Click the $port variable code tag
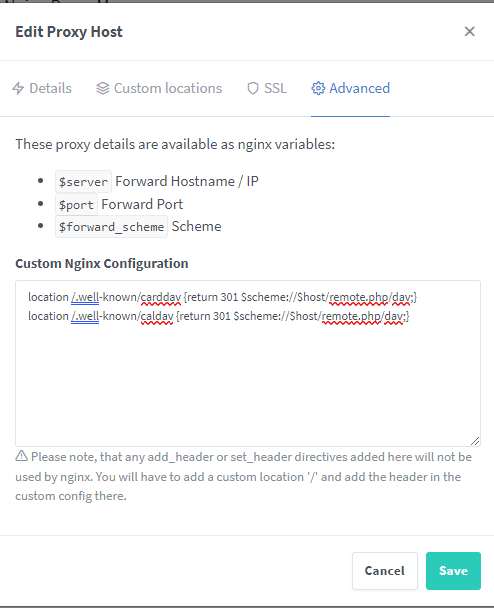494x608 pixels. [76, 204]
